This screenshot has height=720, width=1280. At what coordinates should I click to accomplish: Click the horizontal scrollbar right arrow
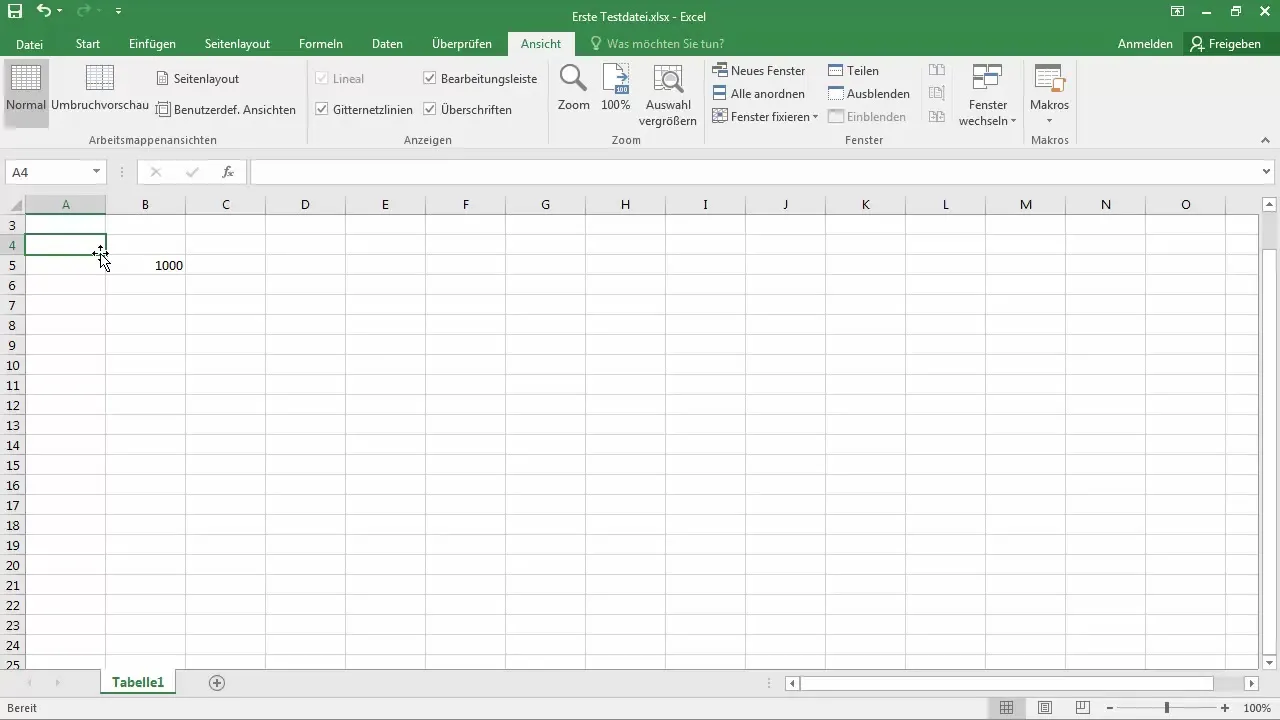pos(1251,683)
